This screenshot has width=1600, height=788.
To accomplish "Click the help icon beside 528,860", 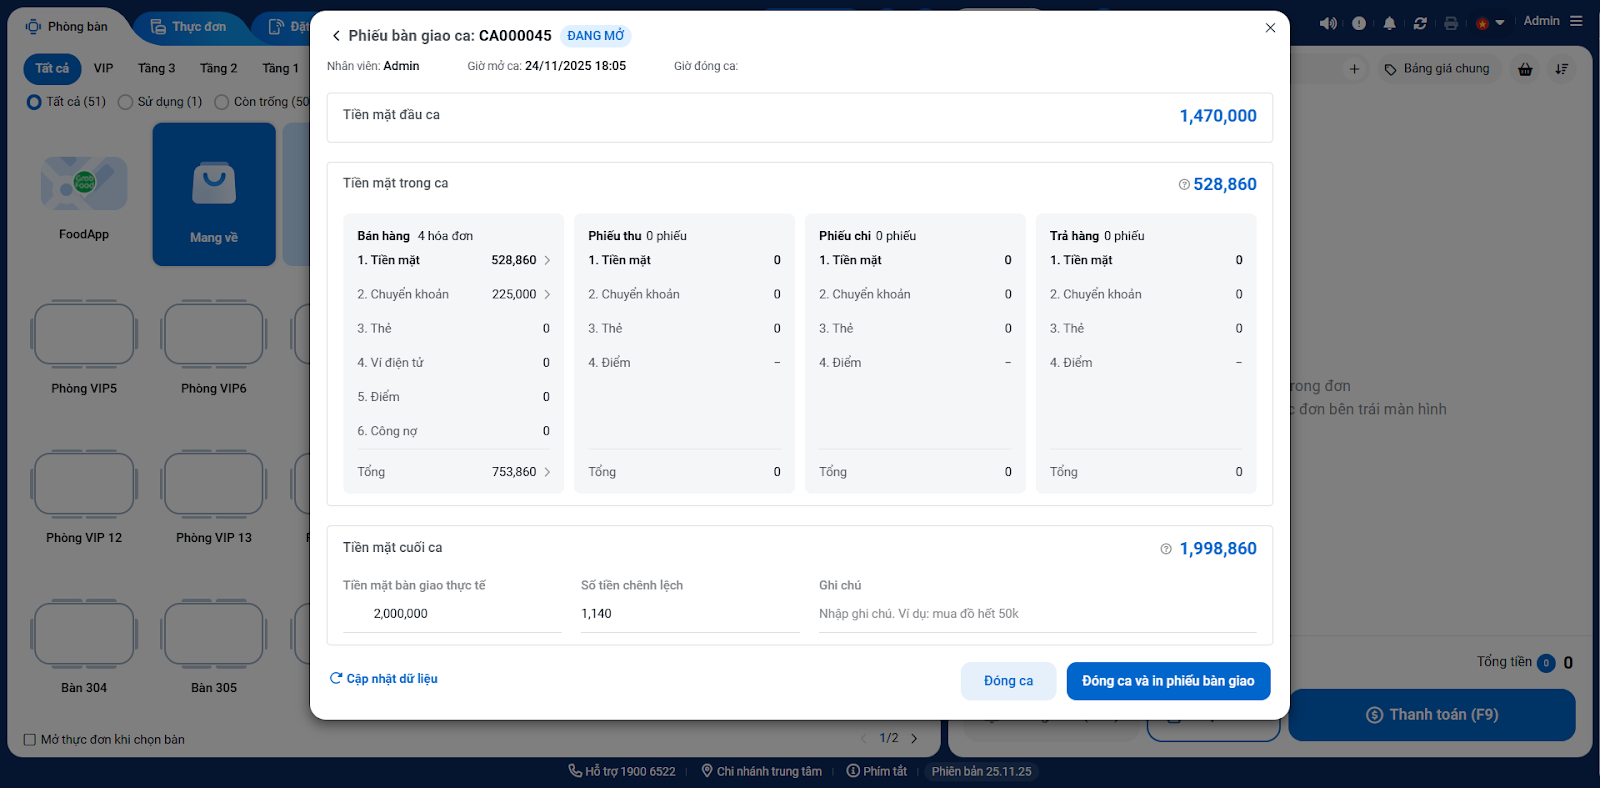I will pyautogui.click(x=1184, y=184).
